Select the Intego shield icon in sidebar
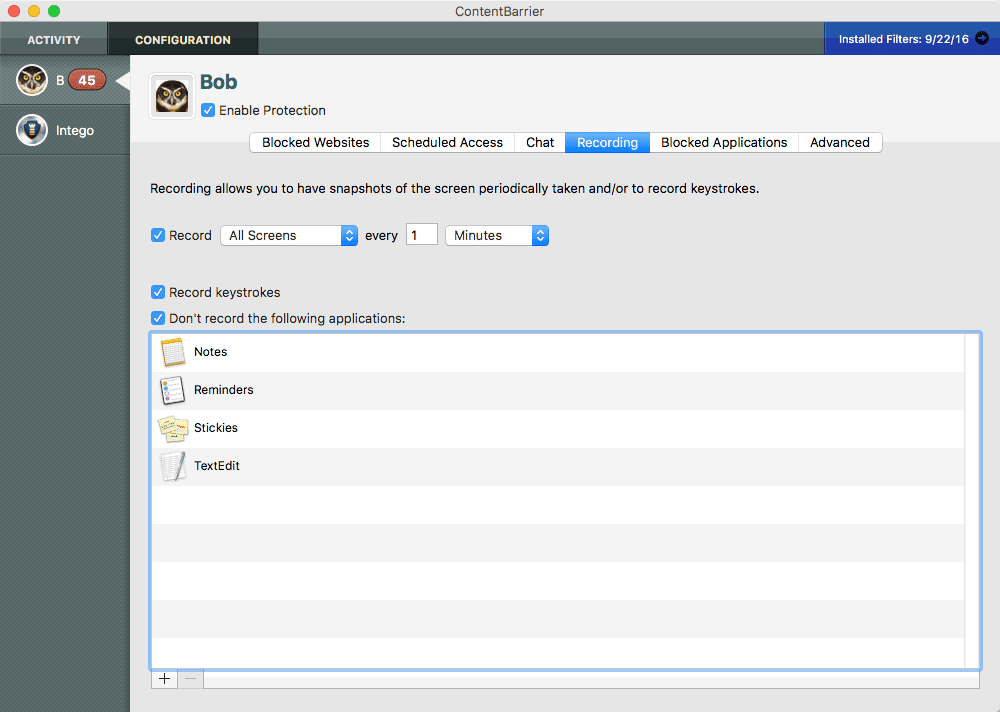 32,130
